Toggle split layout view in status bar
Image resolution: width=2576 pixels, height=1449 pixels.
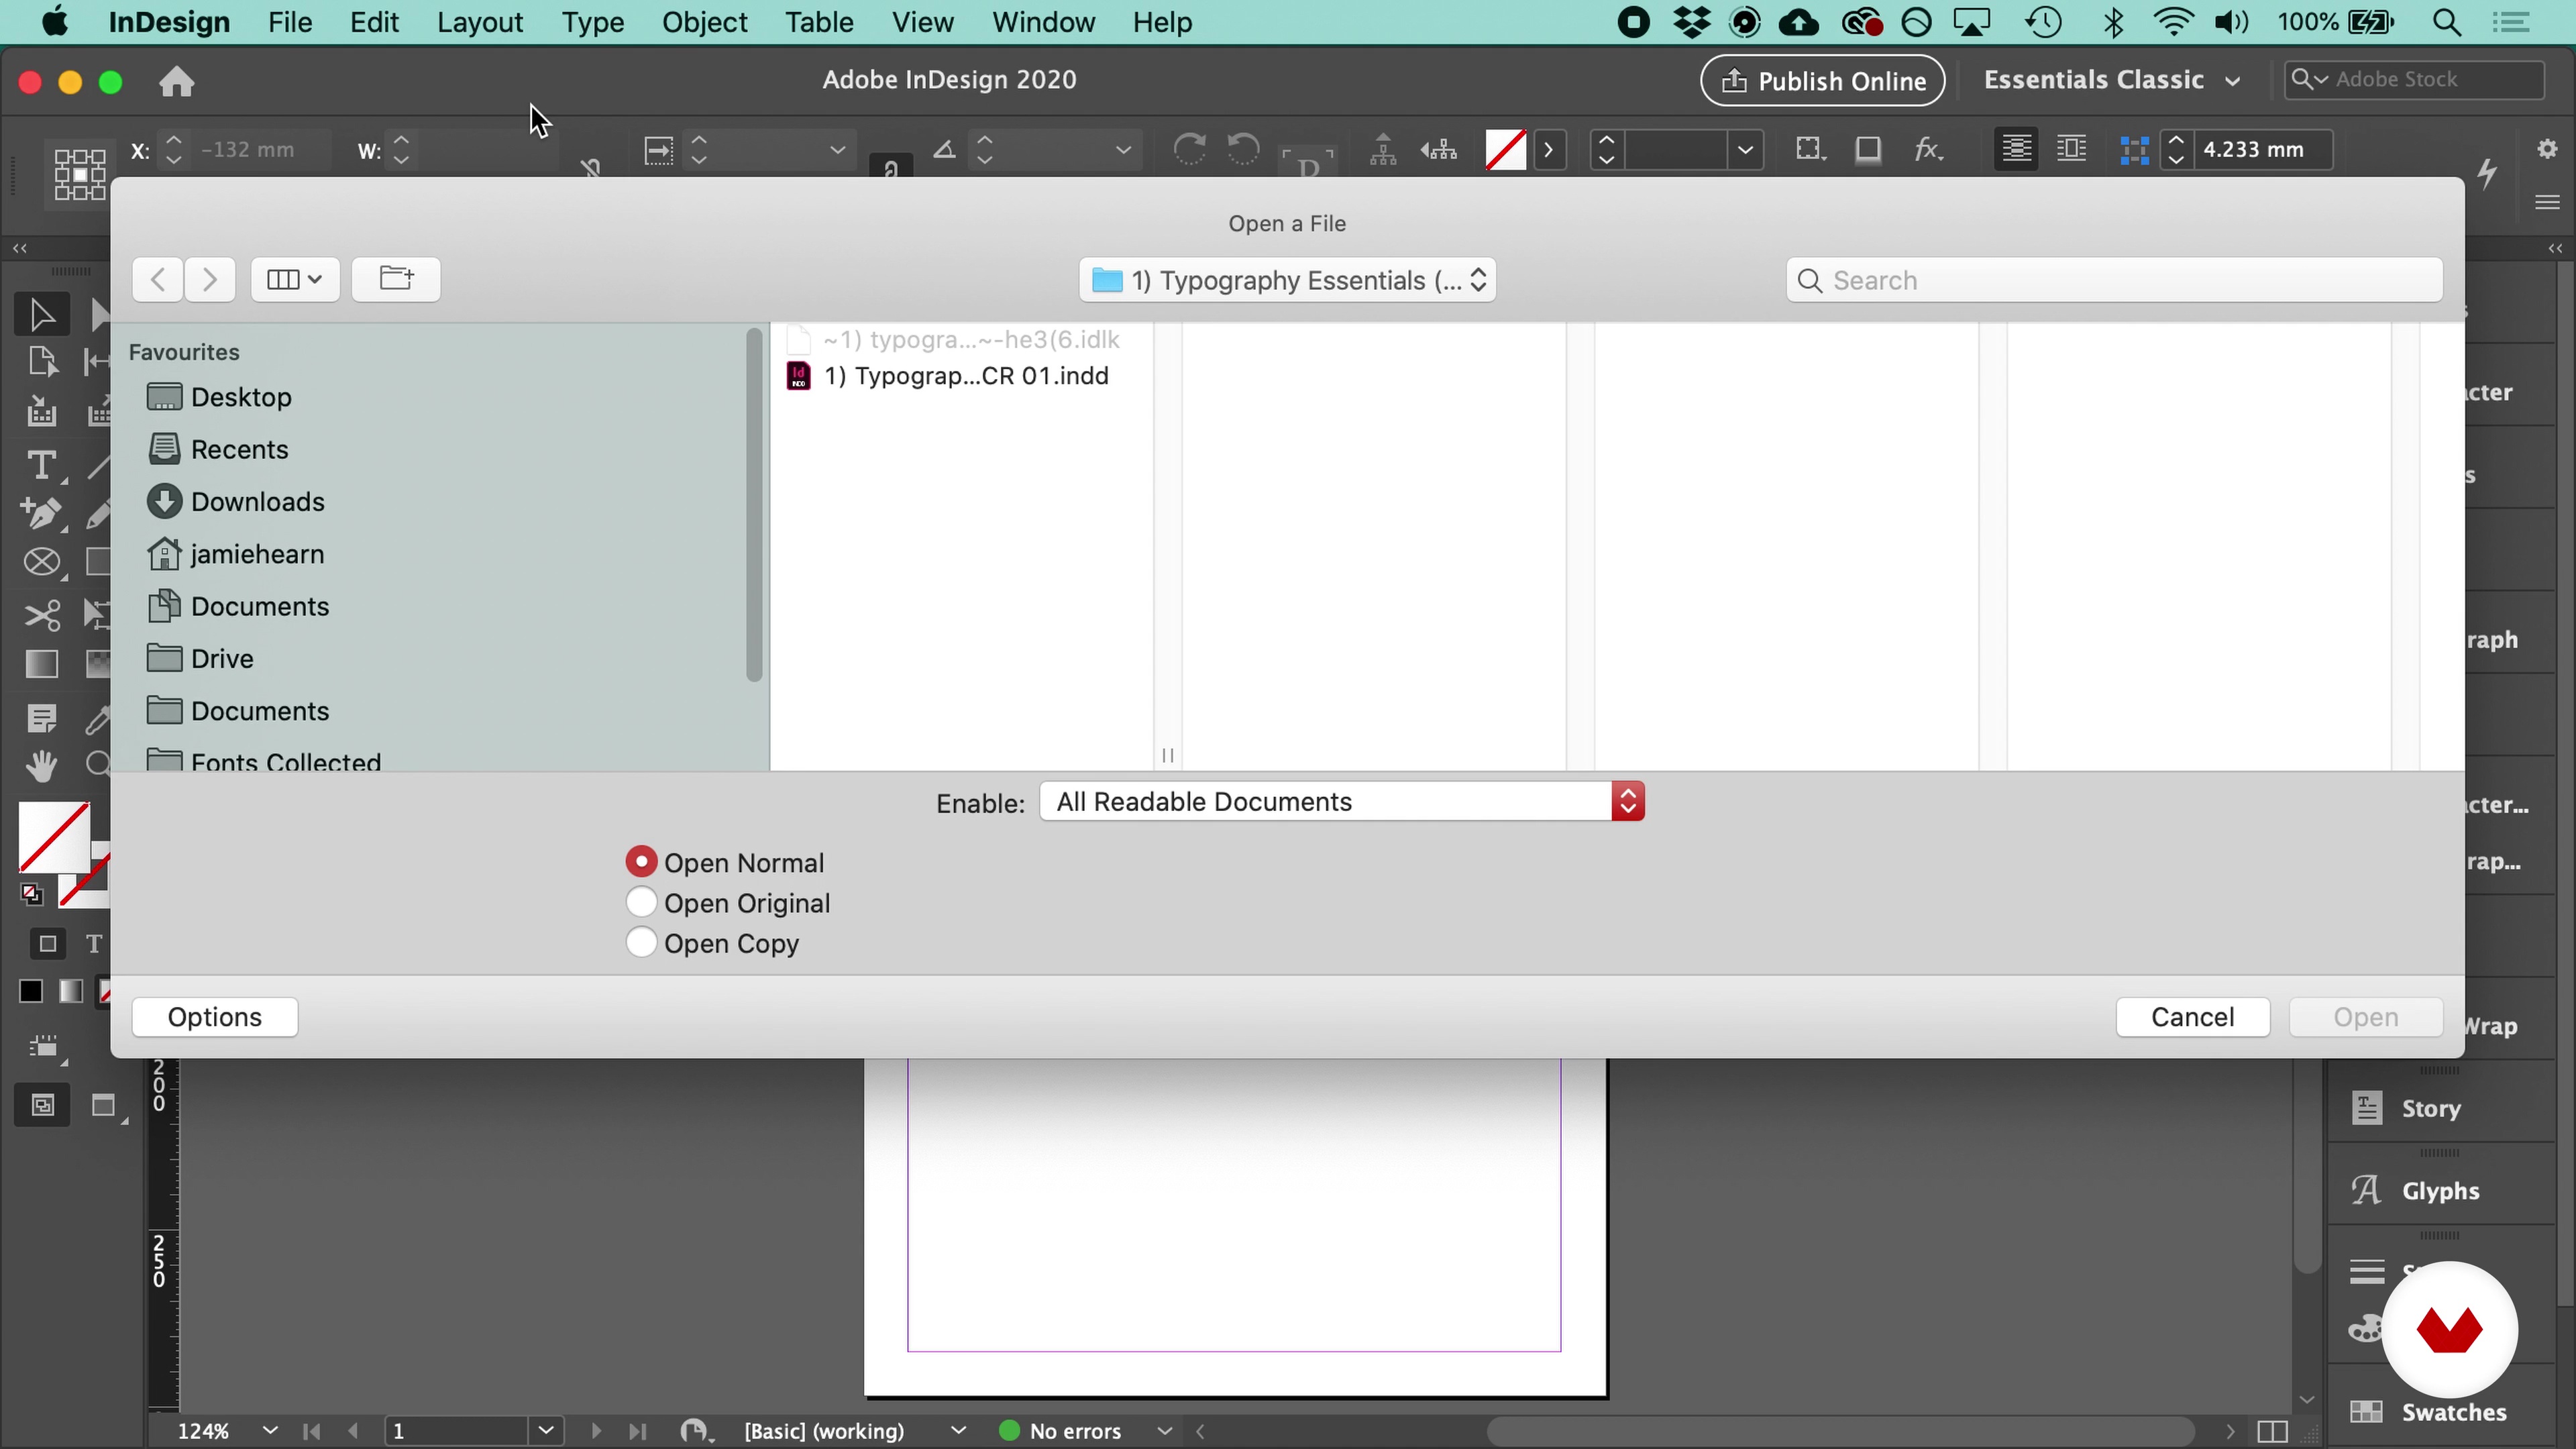(x=2272, y=1431)
